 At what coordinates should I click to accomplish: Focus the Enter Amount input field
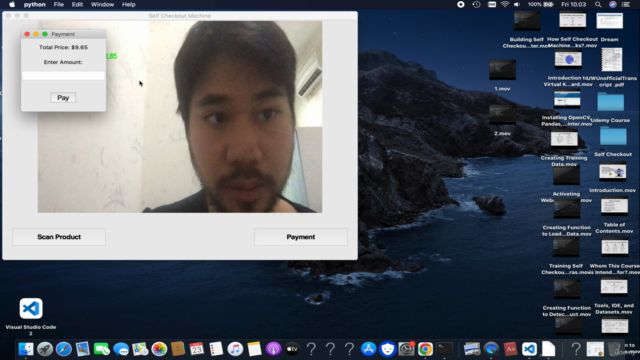[63, 76]
